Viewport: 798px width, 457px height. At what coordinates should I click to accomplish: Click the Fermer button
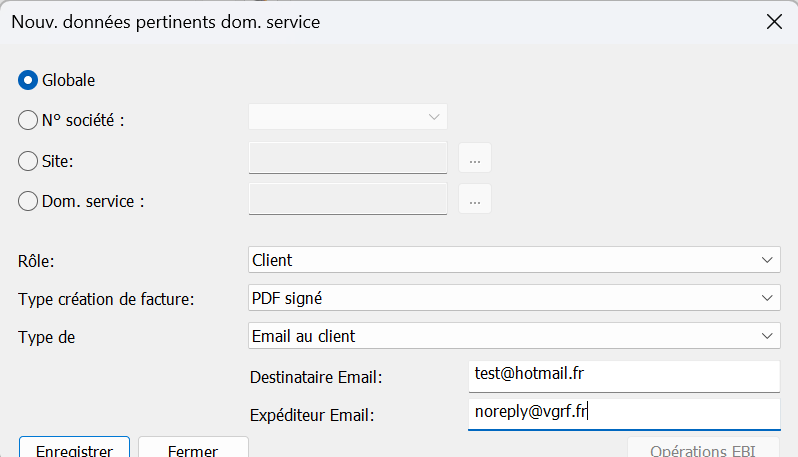[193, 448]
